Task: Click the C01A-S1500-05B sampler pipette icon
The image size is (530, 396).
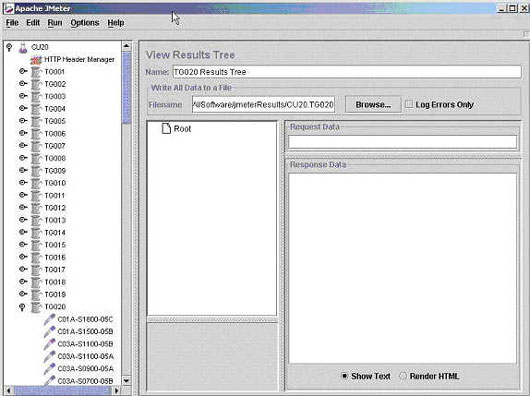Action: point(49,332)
